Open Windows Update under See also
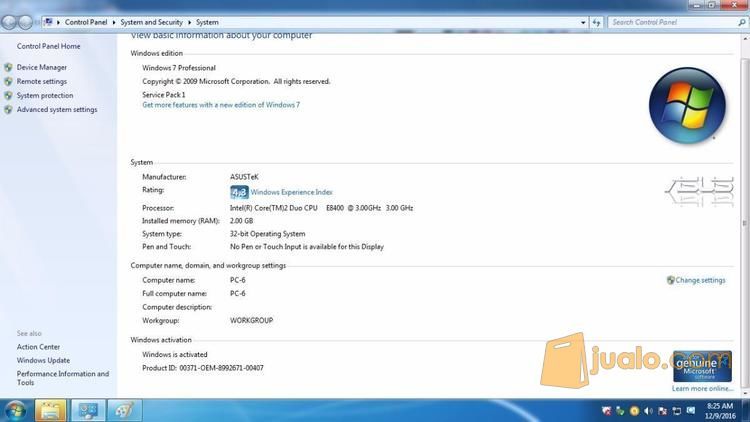The width and height of the screenshot is (750, 422). pyautogui.click(x=43, y=360)
